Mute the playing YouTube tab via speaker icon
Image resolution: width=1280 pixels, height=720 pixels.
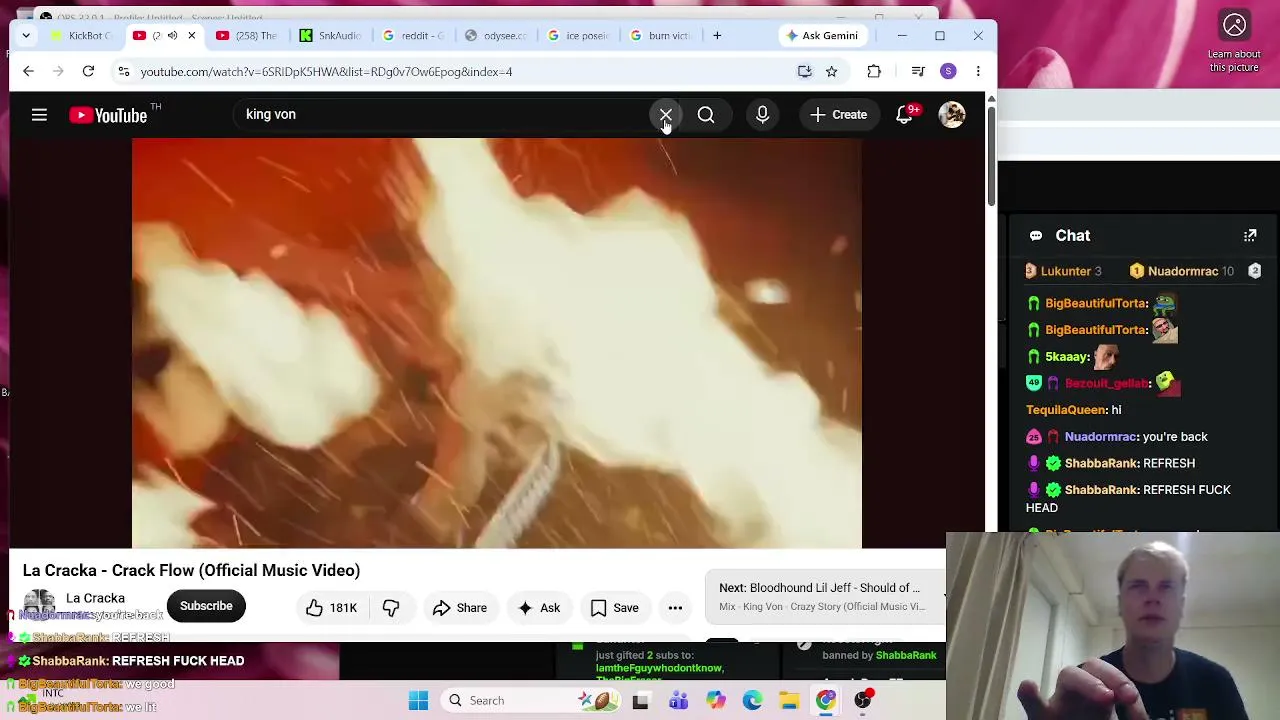(x=172, y=36)
